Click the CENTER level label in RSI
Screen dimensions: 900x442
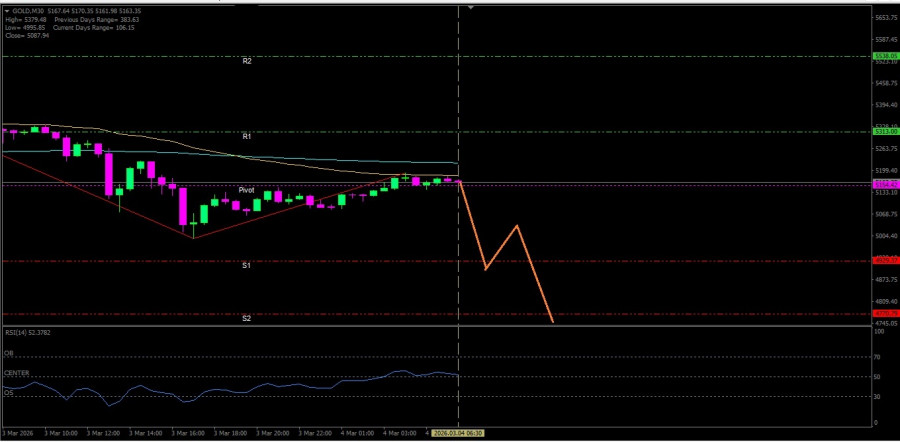(x=15, y=373)
